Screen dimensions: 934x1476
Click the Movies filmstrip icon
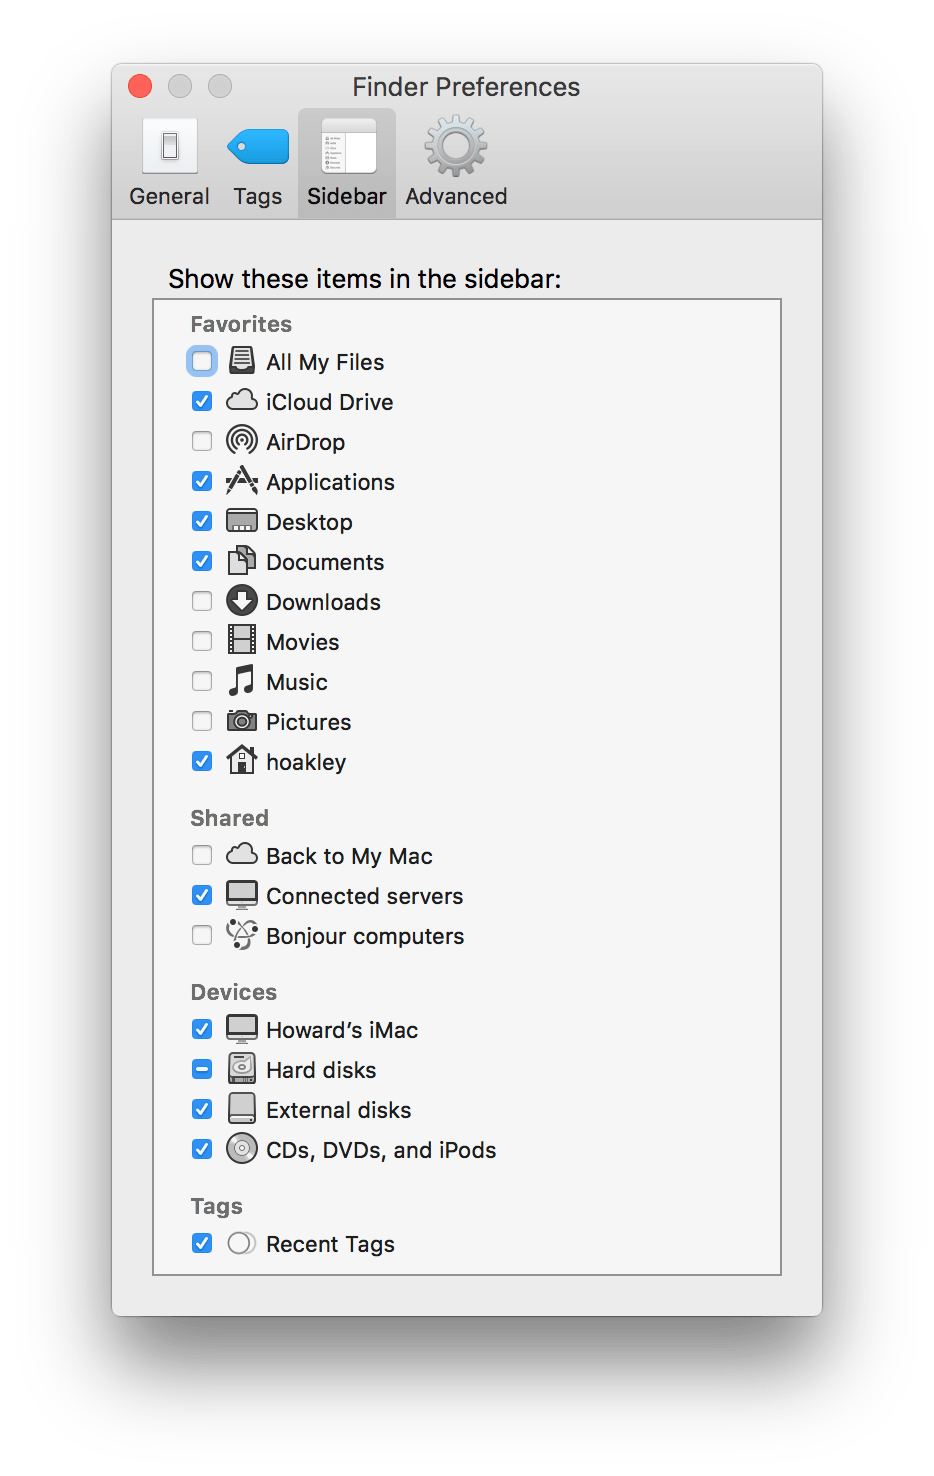[242, 641]
